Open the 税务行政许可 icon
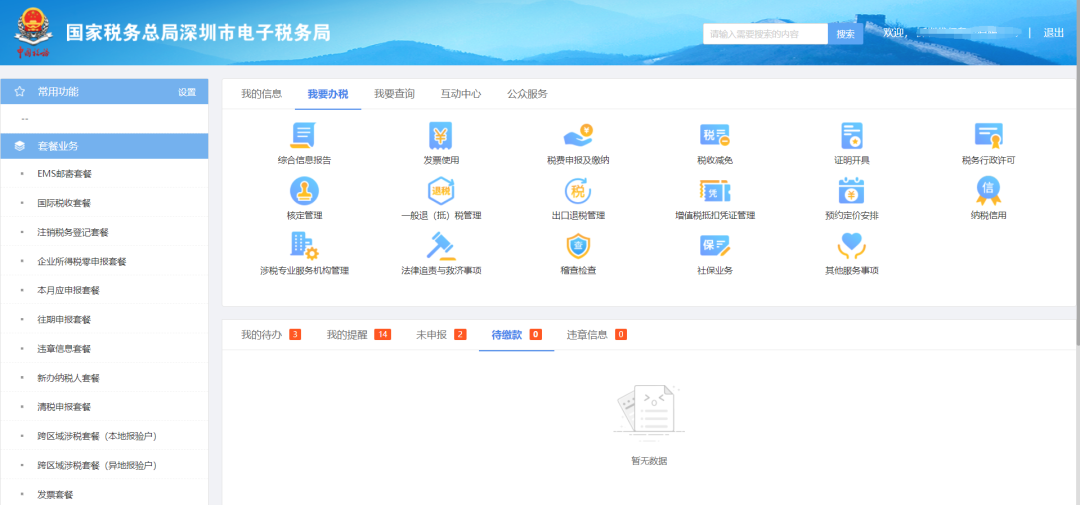 [988, 136]
